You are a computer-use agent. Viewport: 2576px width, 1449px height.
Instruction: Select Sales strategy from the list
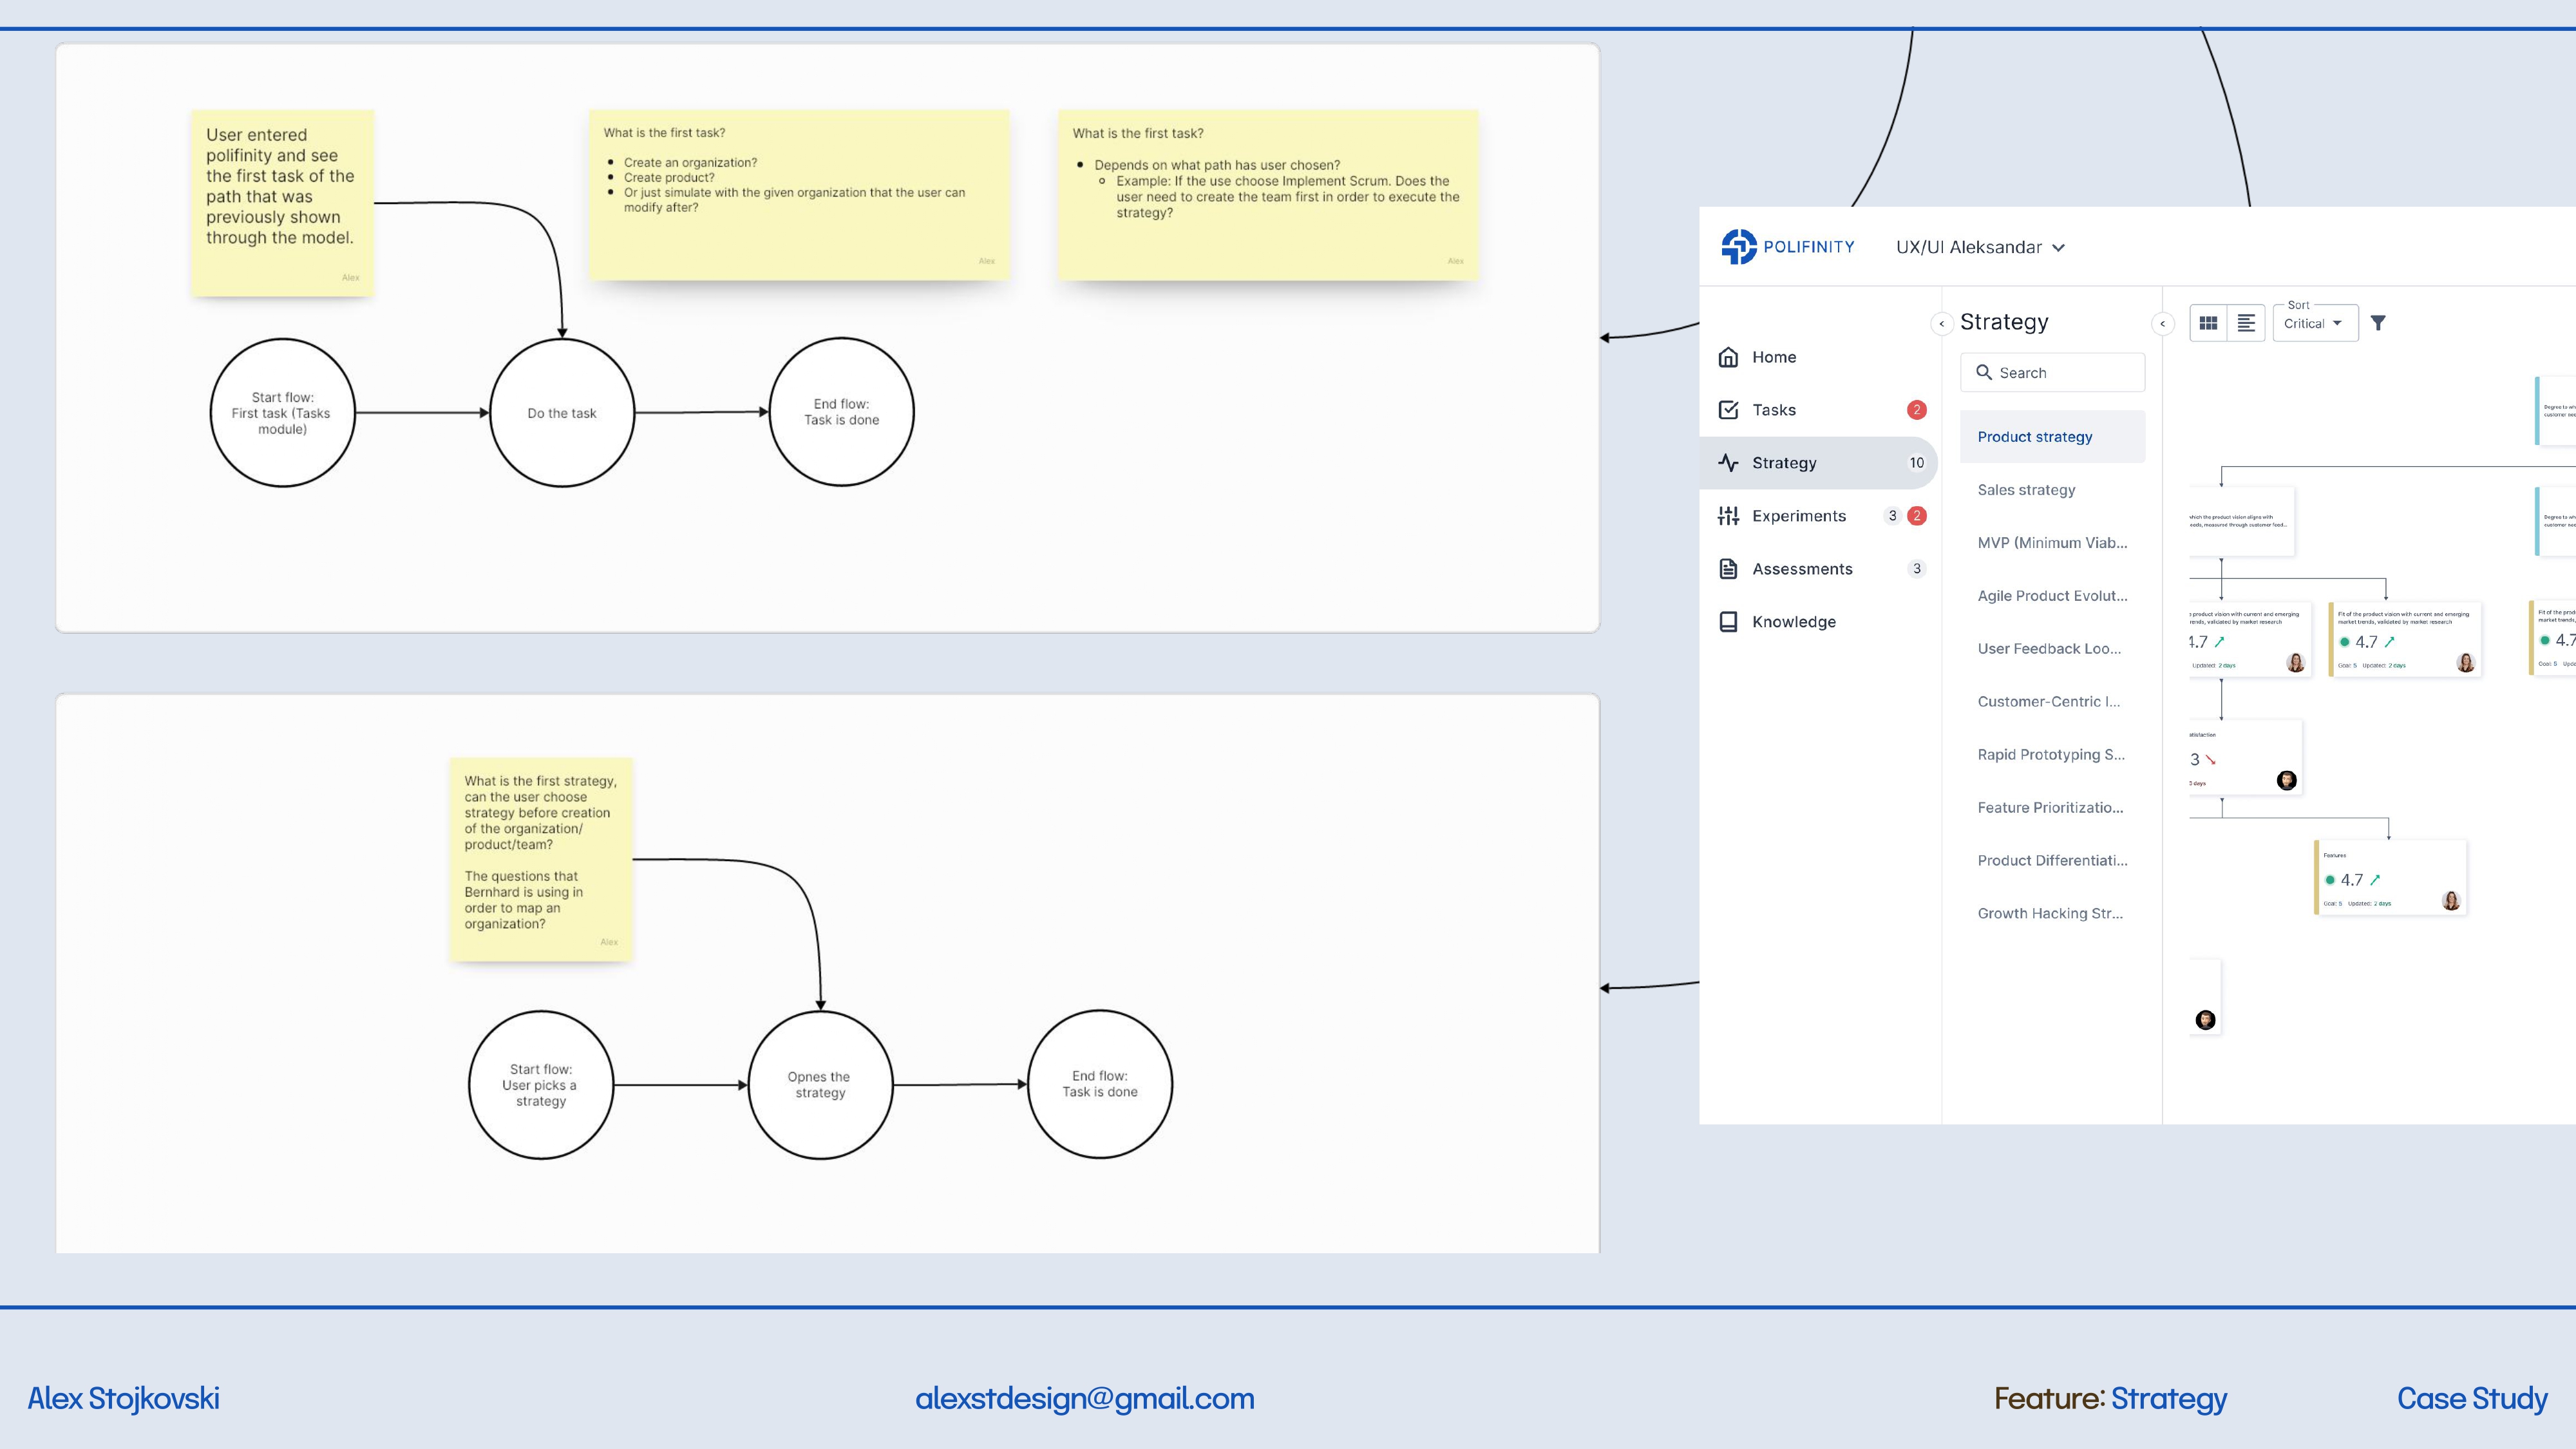click(x=2026, y=490)
